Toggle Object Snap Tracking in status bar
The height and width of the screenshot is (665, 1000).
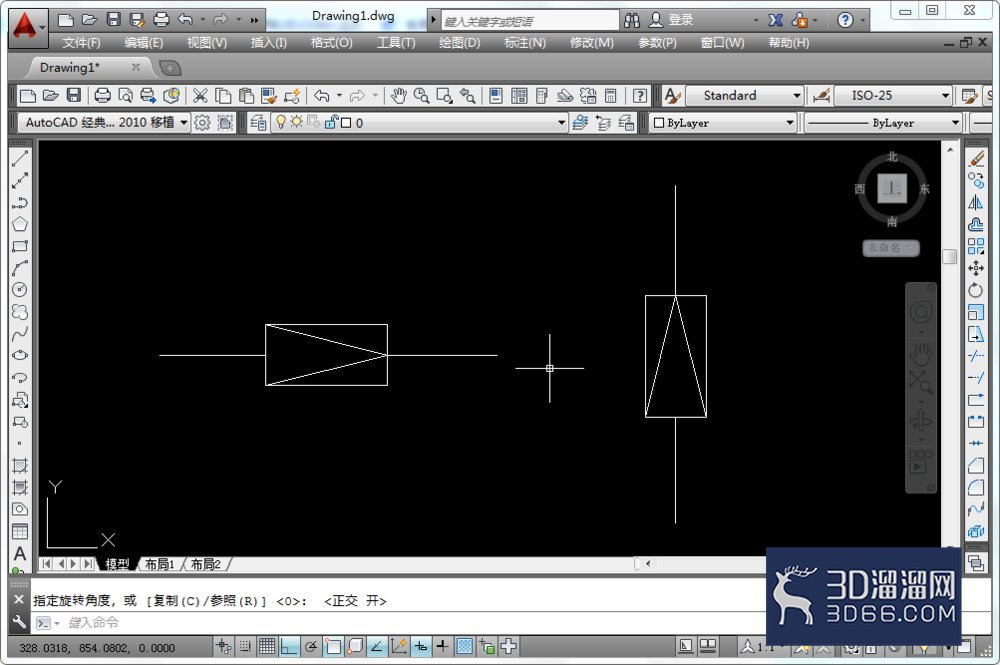point(377,647)
